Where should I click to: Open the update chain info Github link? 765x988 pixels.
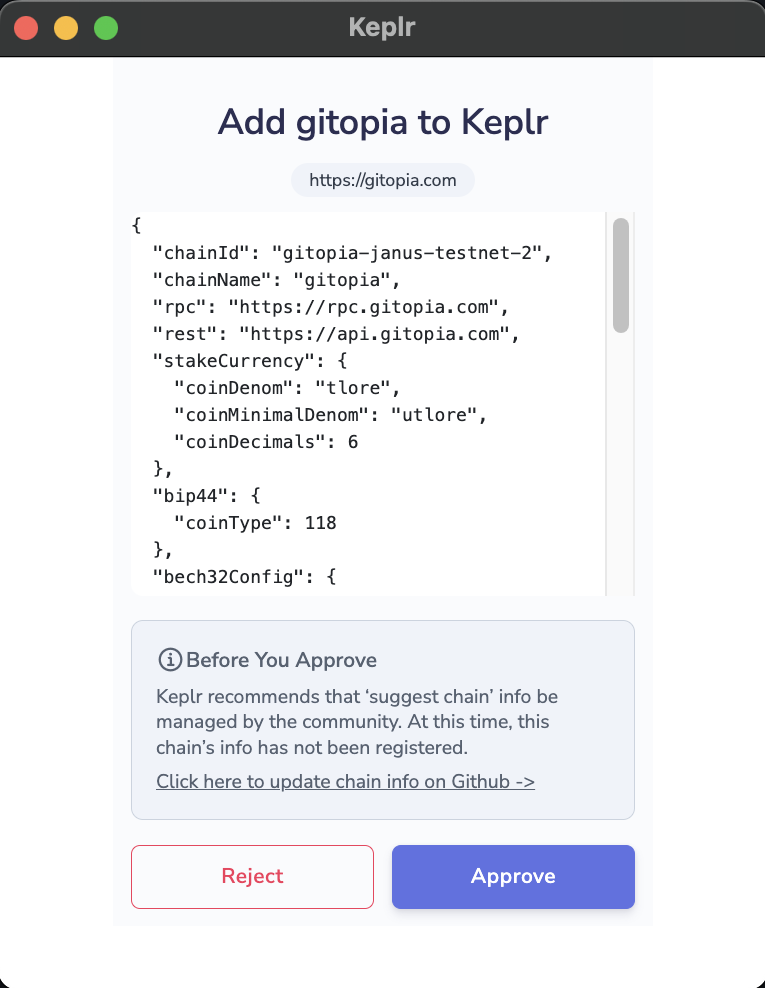(345, 781)
